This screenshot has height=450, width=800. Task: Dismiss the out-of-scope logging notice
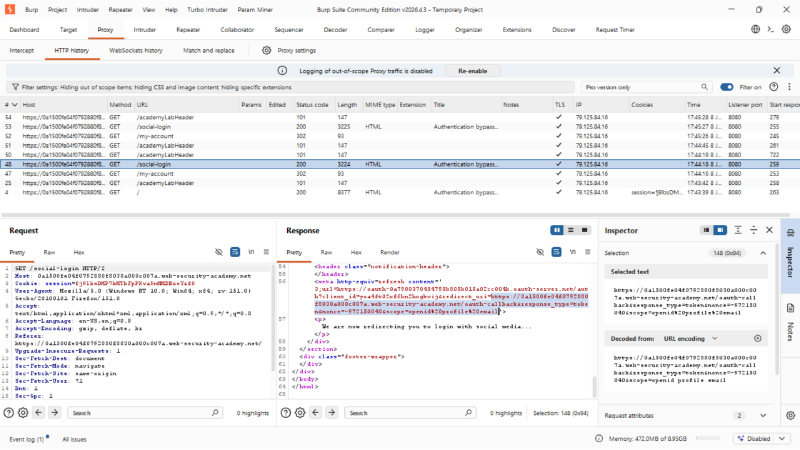(777, 70)
